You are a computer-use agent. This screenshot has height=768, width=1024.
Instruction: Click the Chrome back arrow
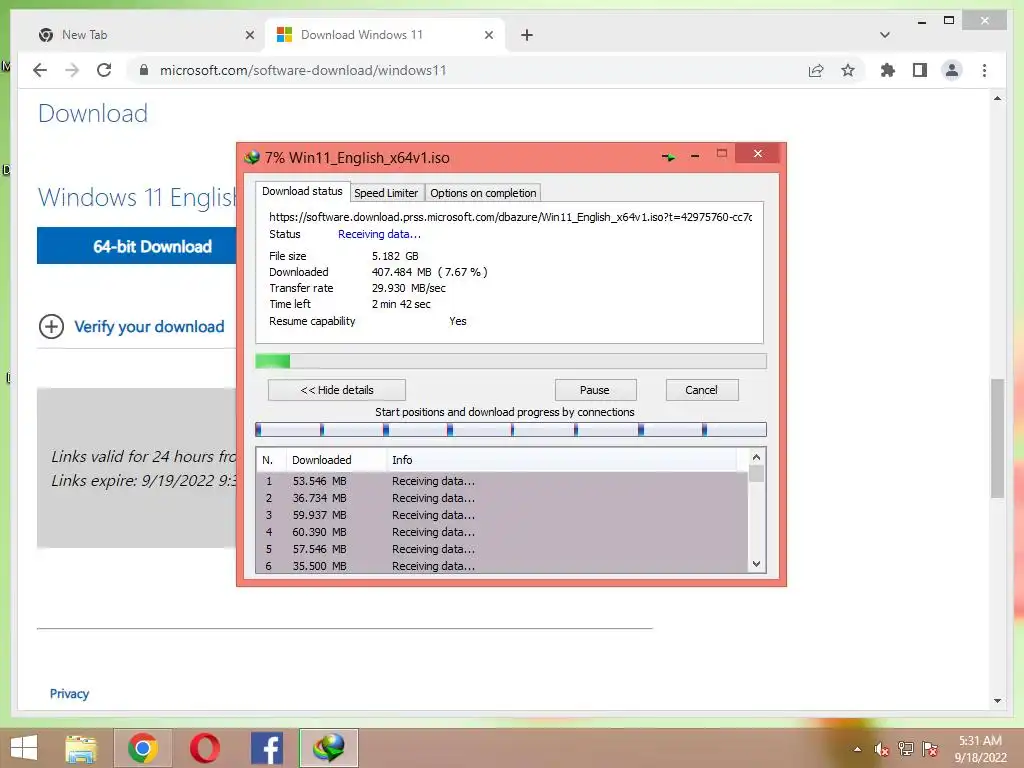(40, 71)
